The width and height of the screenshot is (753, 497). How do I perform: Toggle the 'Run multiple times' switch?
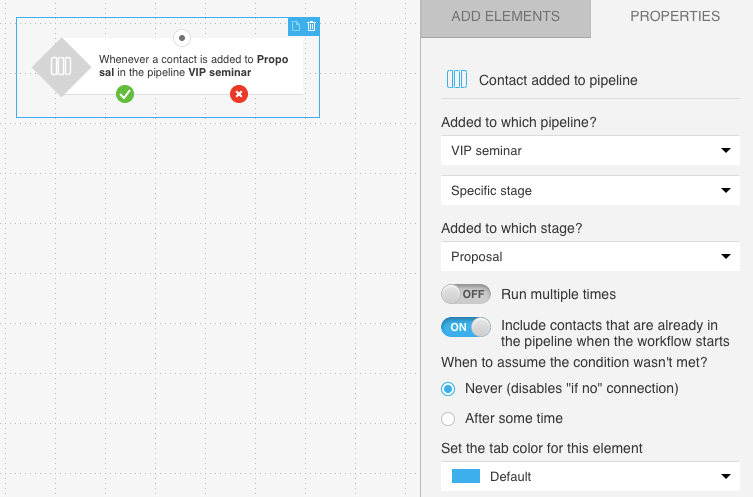(x=466, y=294)
